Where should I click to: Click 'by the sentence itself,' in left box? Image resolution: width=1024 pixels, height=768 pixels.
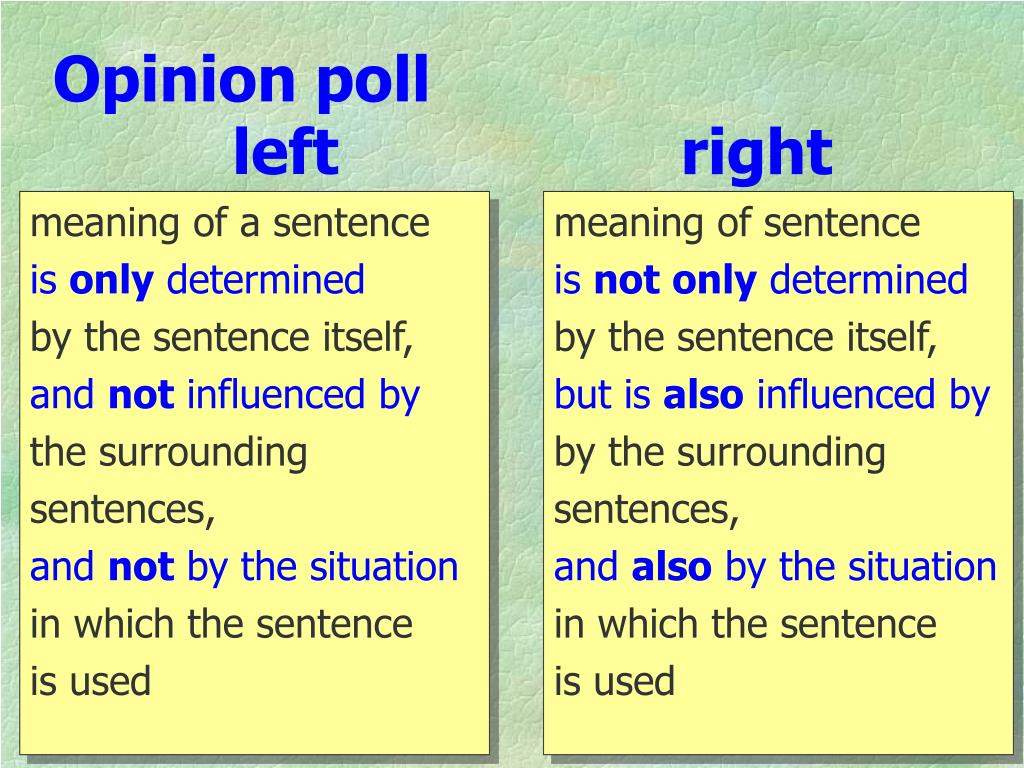click(222, 339)
